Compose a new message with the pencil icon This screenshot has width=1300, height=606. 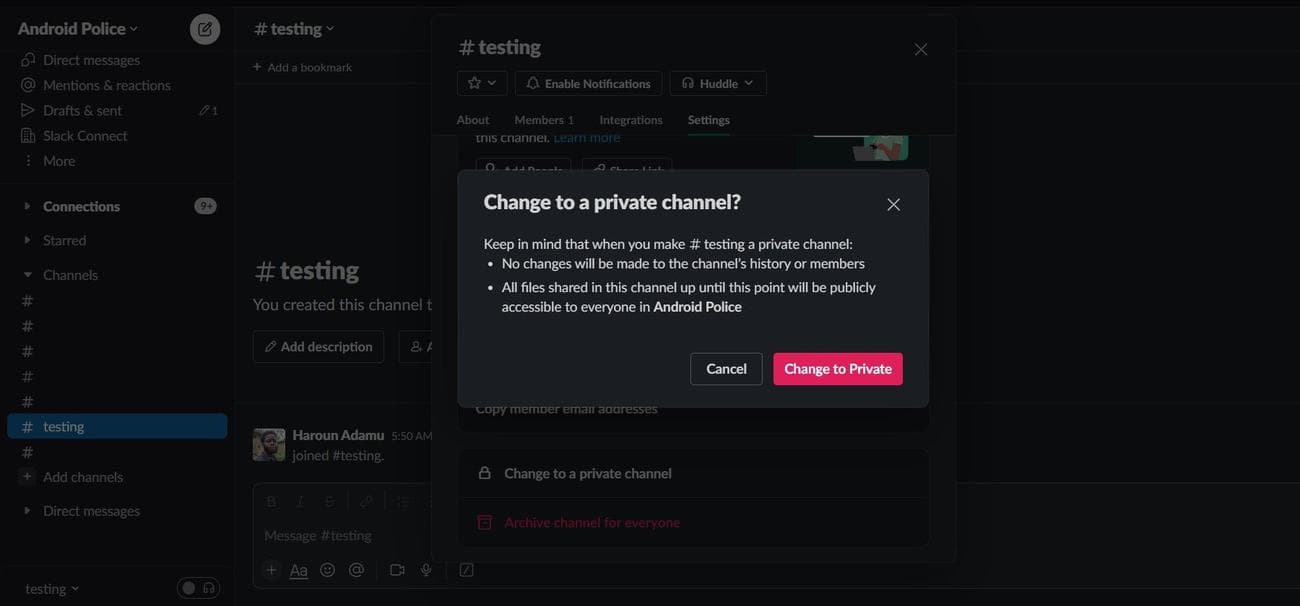coord(204,28)
